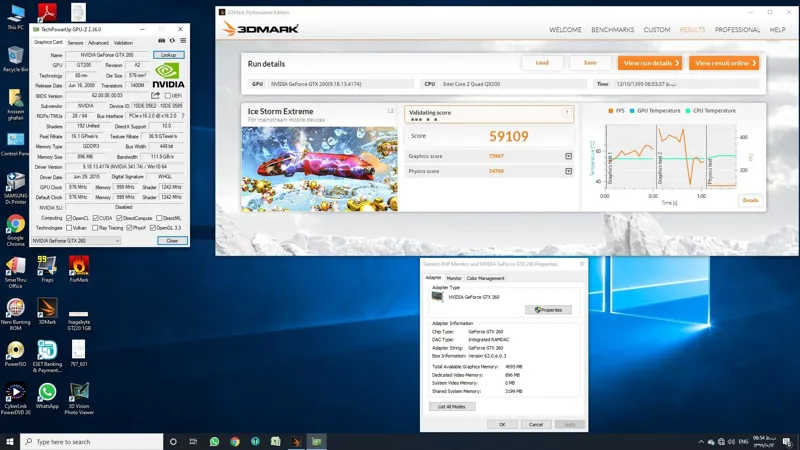Expand the Physics score details

tap(568, 171)
